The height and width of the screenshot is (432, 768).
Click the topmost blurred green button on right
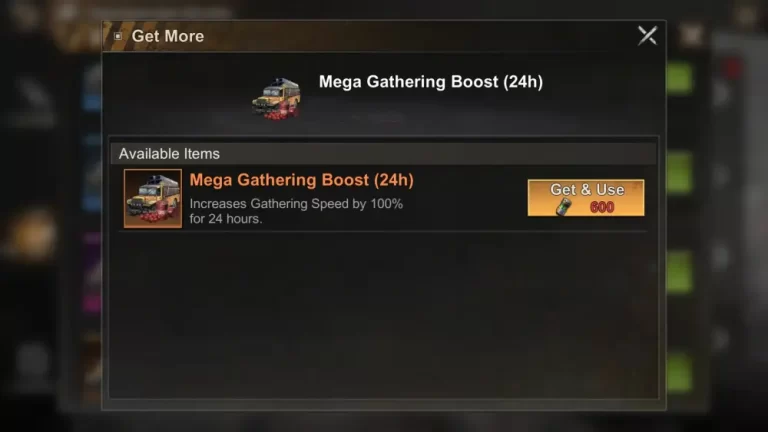pyautogui.click(x=679, y=77)
